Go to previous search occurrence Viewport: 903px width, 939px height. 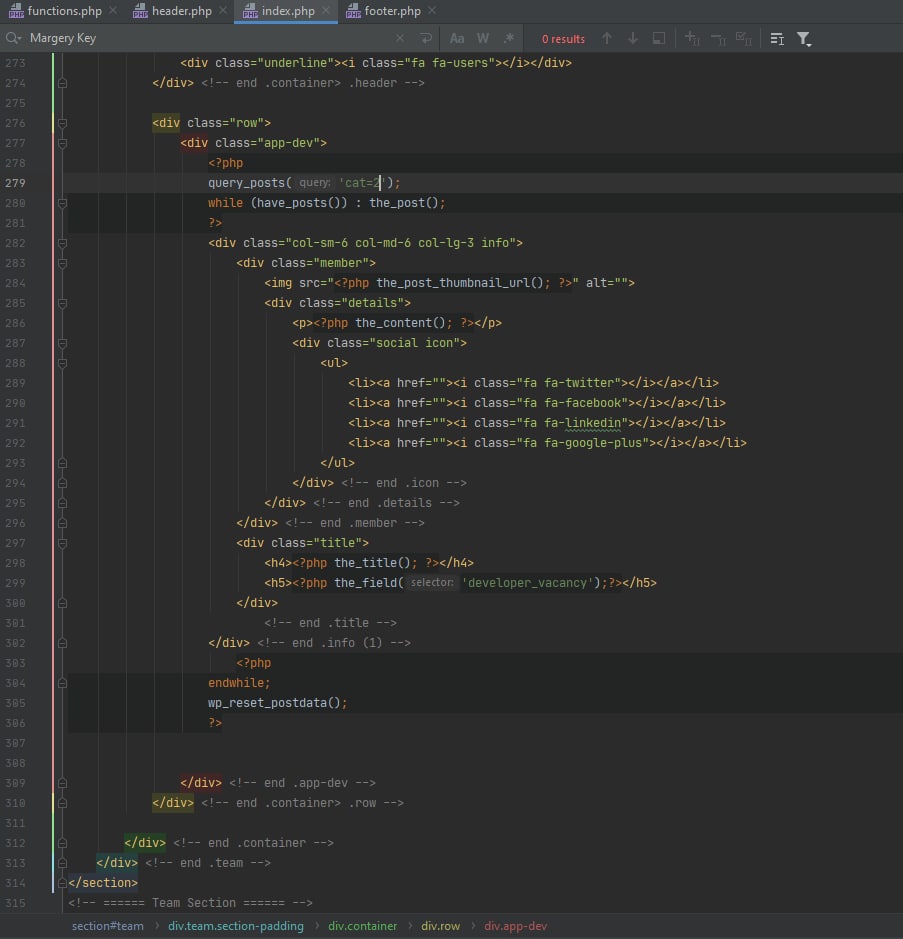tap(606, 39)
